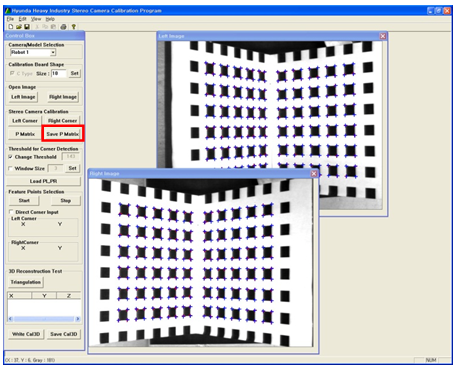
Task: Click the Paste toolbar icon
Action: coord(53,27)
